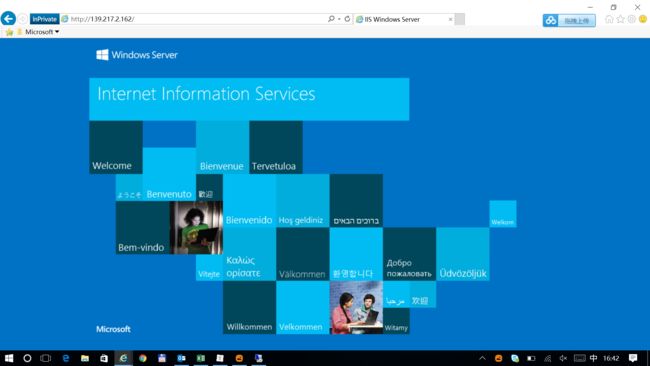This screenshot has width=650, height=366.
Task: Launch Microsoft Edge from the taskbar
Action: click(65, 358)
